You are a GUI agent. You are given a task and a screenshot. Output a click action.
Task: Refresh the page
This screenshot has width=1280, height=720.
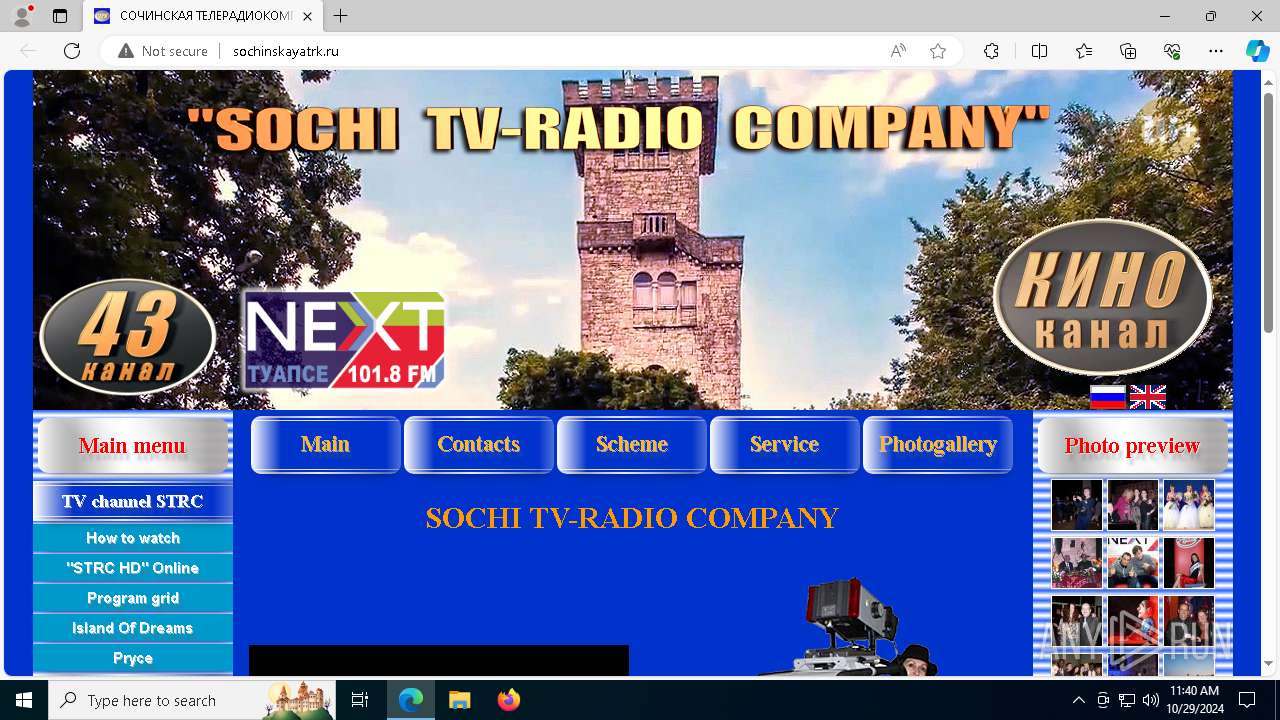(72, 51)
